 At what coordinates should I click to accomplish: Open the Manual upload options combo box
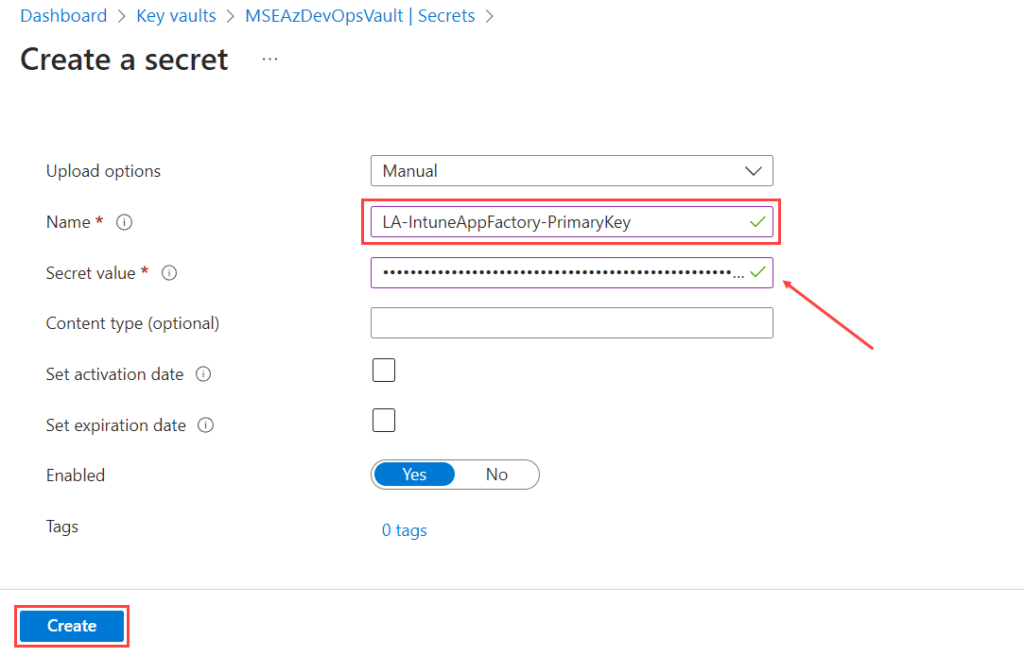click(x=571, y=171)
